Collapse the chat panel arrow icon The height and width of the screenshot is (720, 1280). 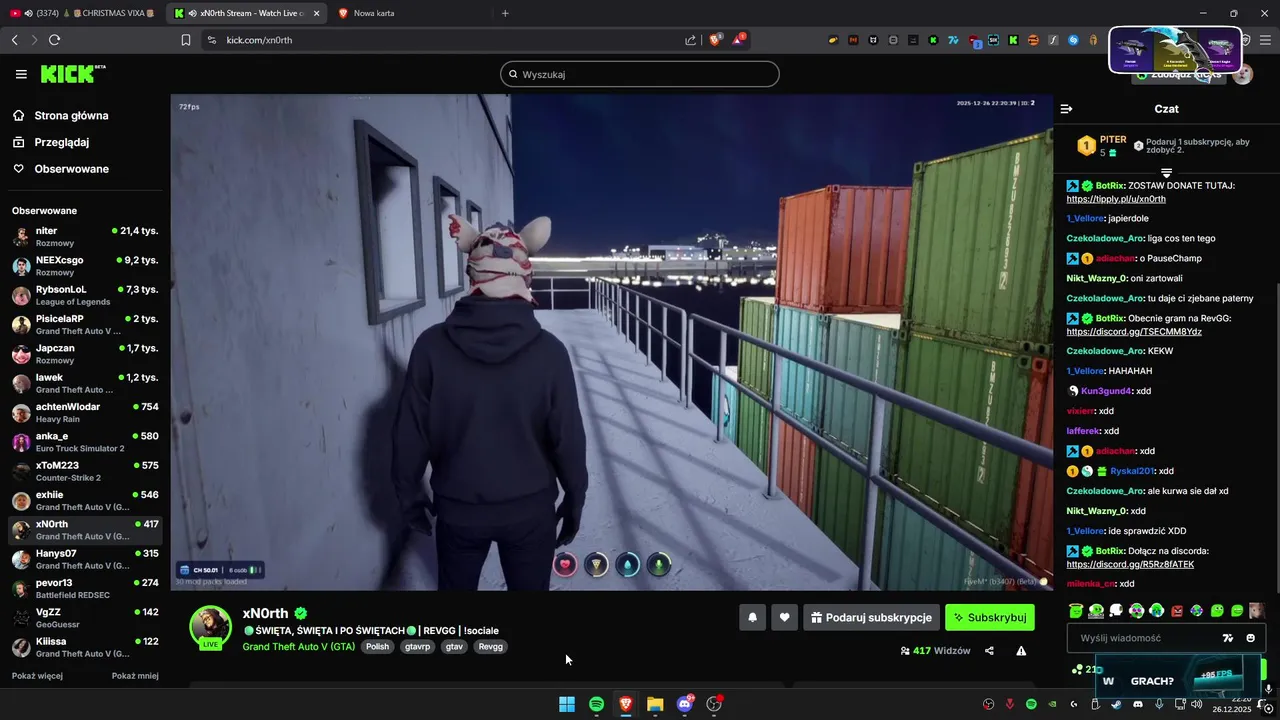1066,109
